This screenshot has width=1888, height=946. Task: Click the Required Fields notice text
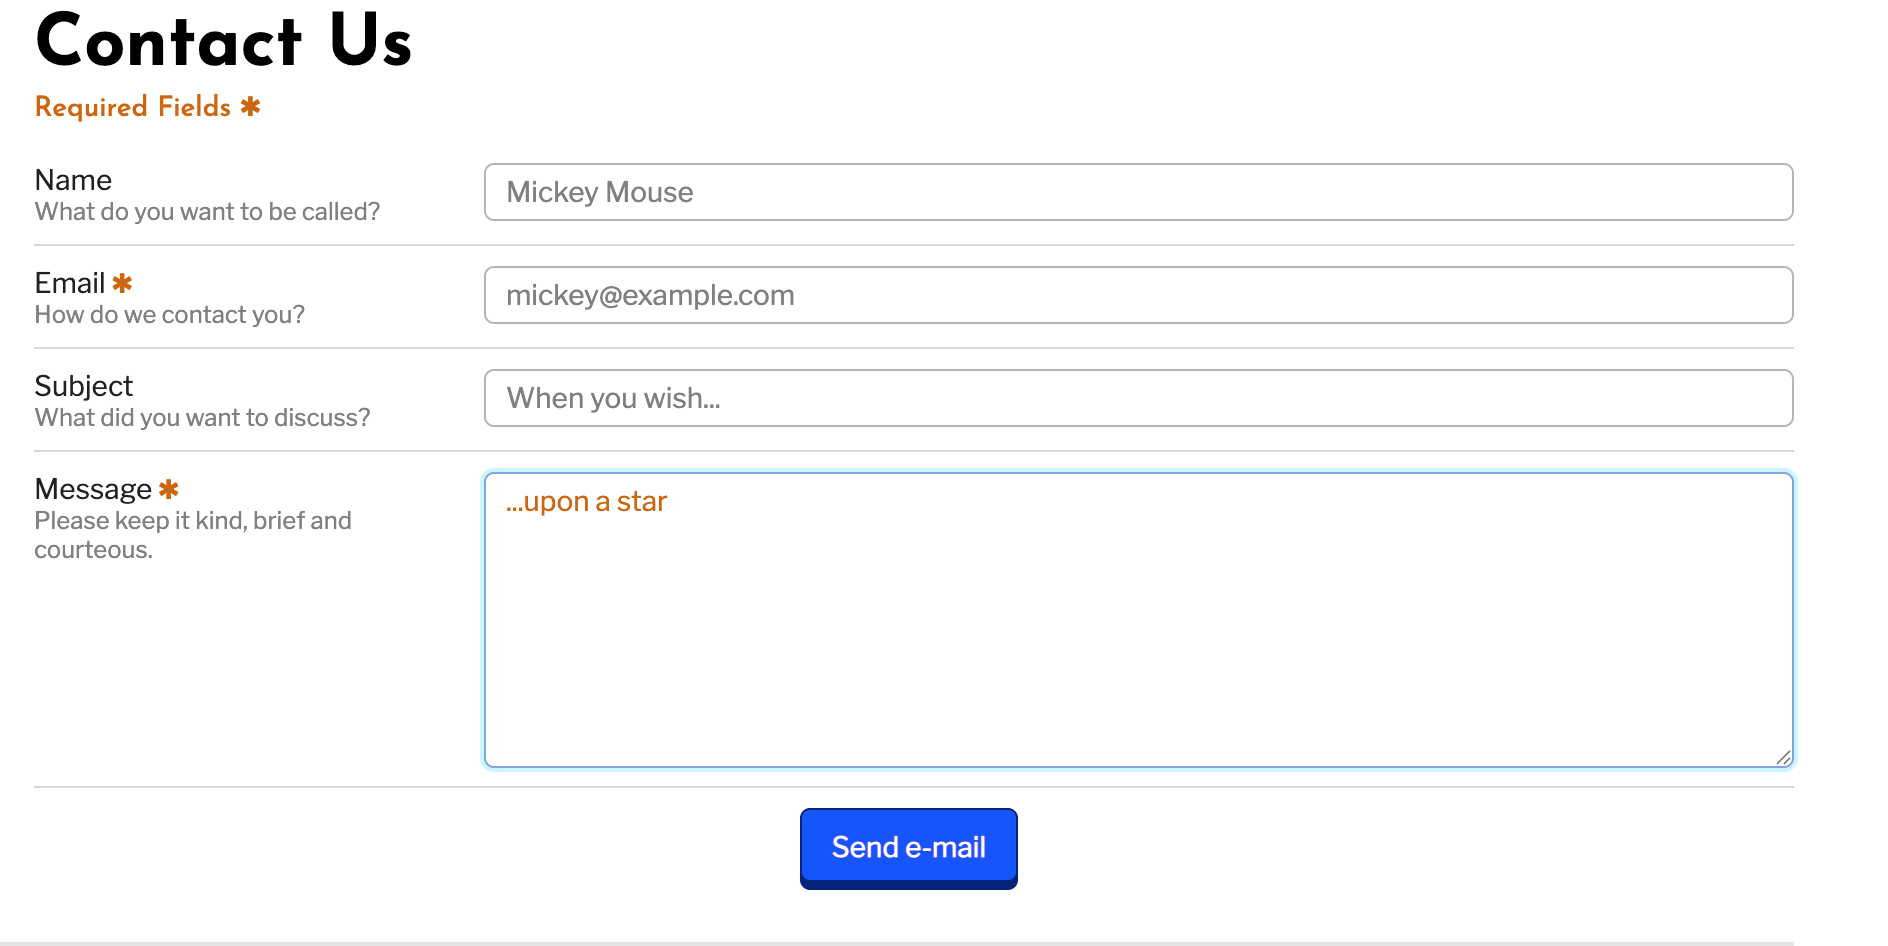(x=133, y=107)
